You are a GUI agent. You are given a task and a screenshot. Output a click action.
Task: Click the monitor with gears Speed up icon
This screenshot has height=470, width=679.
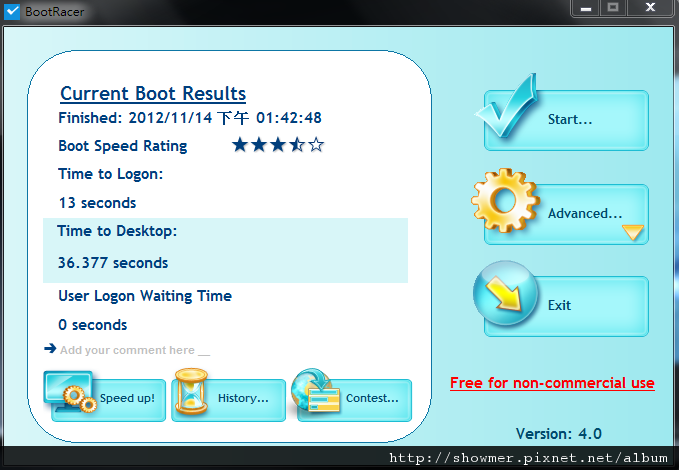(x=70, y=392)
